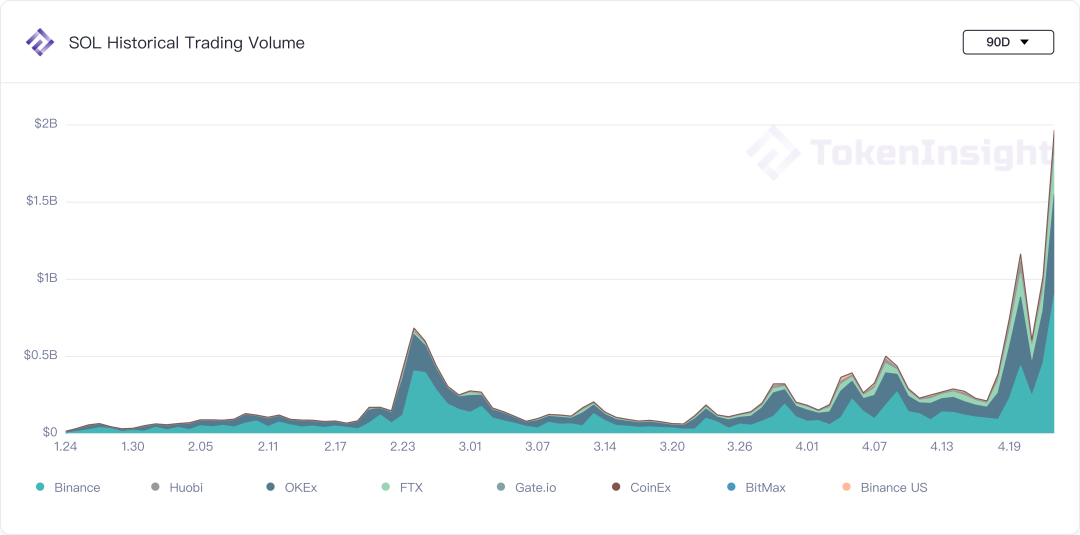Click the brown CoinEx legend color dot
Image resolution: width=1080 pixels, height=535 pixels.
[x=616, y=487]
